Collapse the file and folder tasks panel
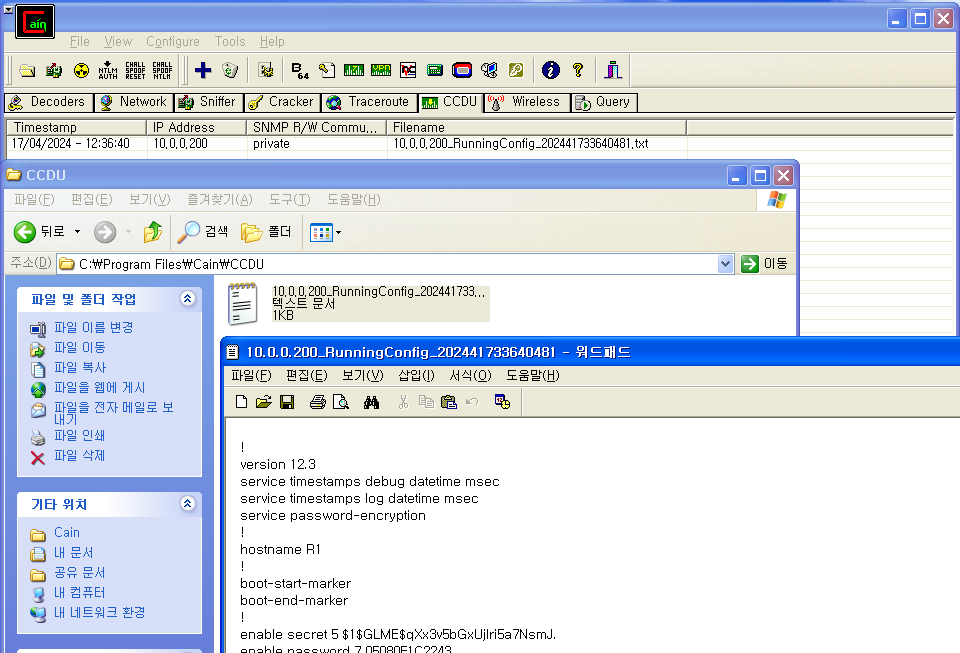The height and width of the screenshot is (653, 960). pos(188,299)
